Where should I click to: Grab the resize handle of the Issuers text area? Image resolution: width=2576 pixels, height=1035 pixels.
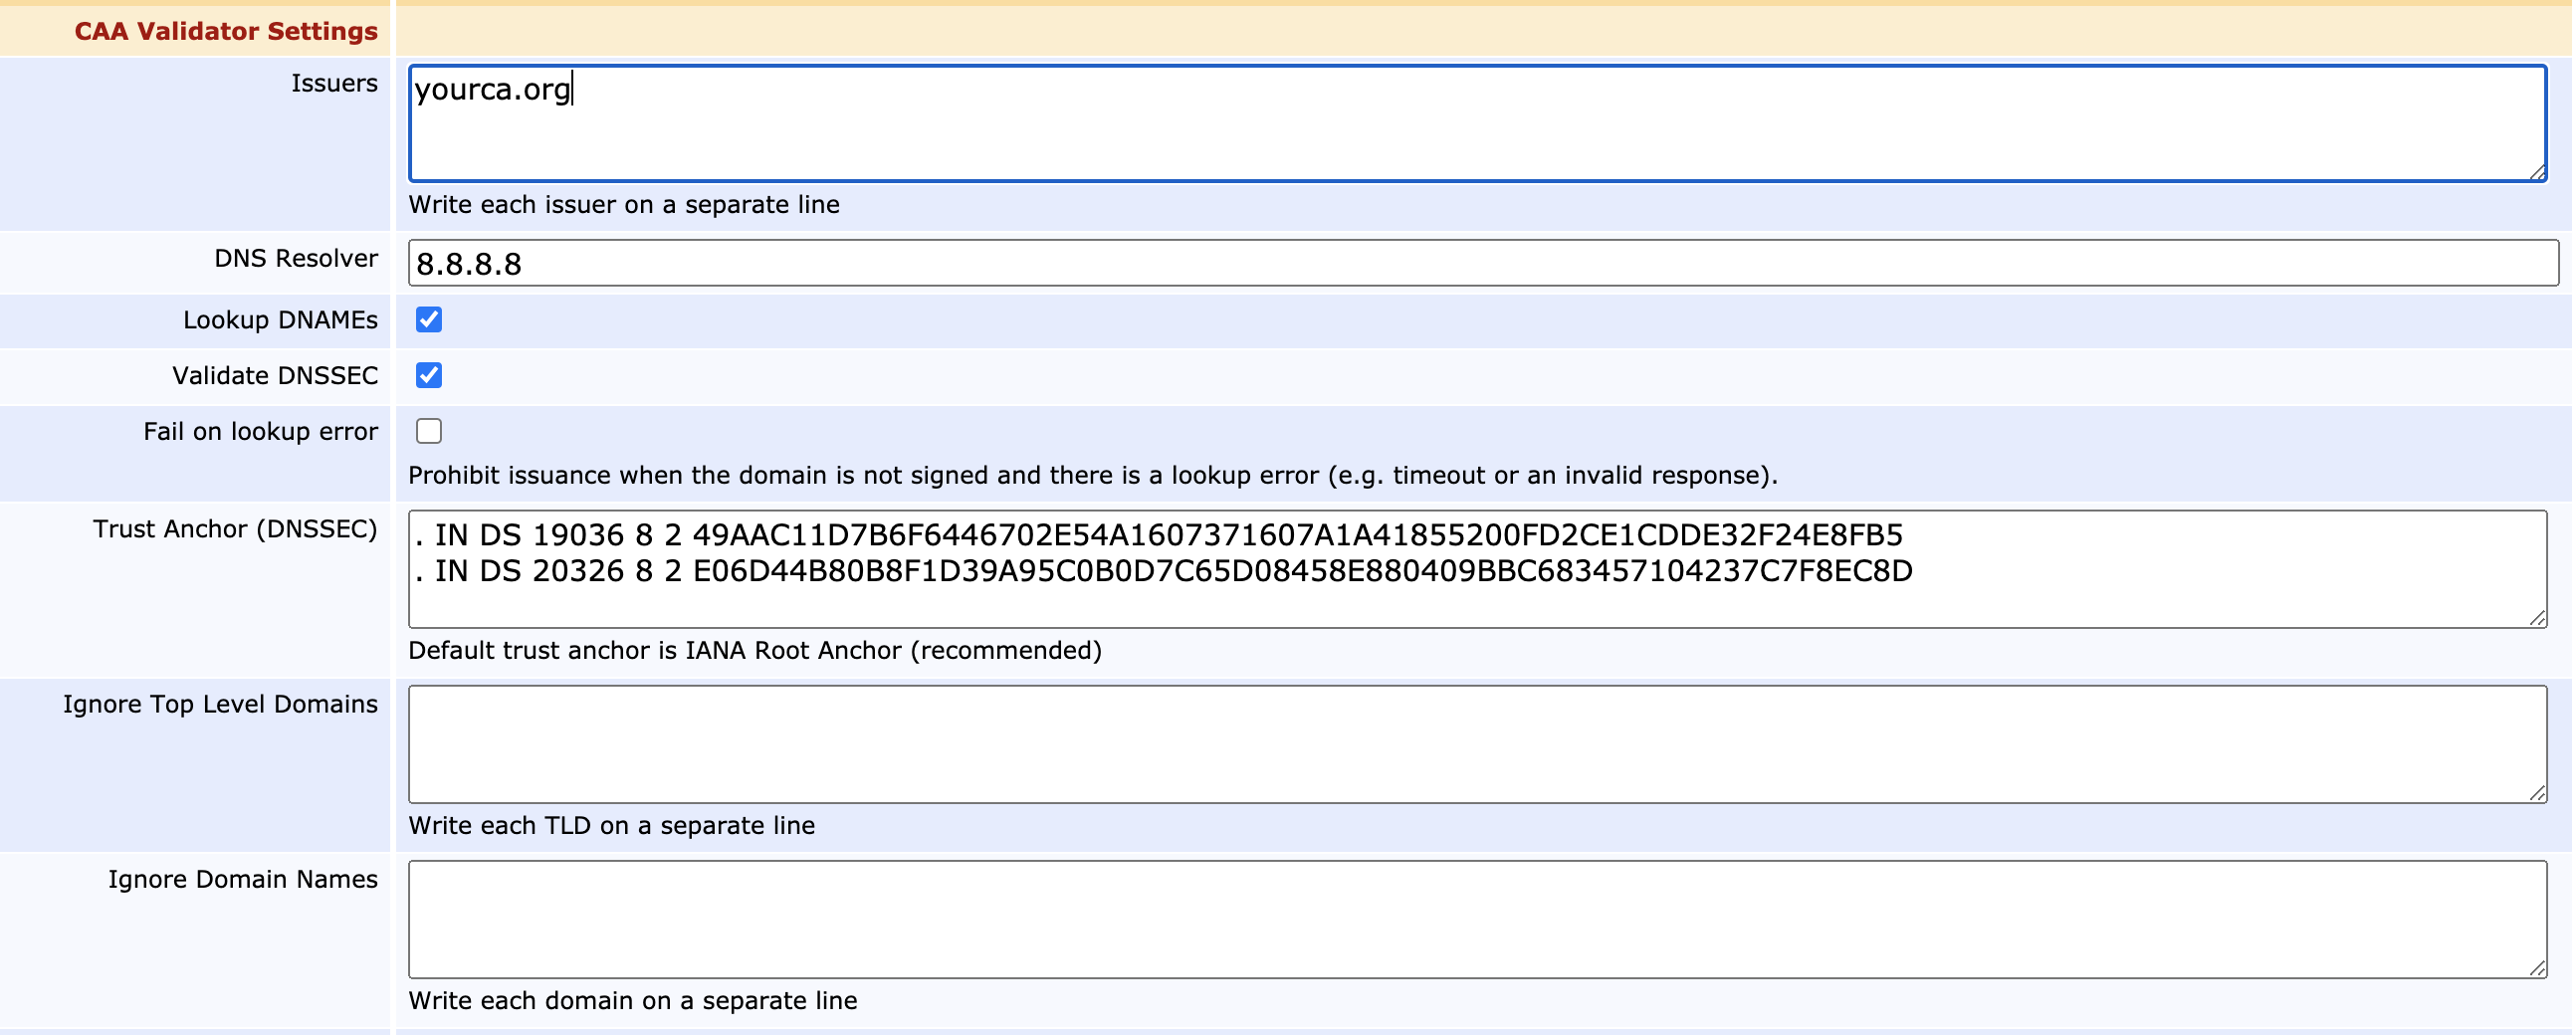pyautogui.click(x=2537, y=172)
